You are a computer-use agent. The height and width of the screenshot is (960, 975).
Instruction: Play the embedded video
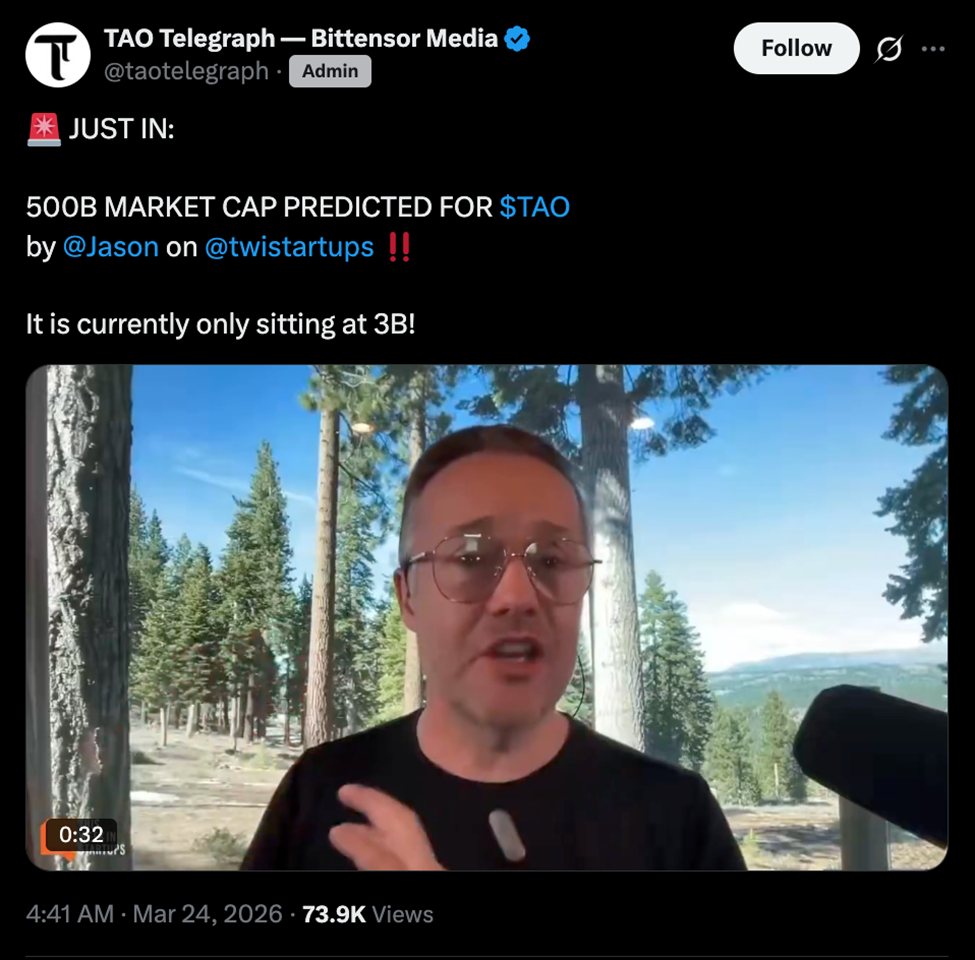click(x=487, y=617)
